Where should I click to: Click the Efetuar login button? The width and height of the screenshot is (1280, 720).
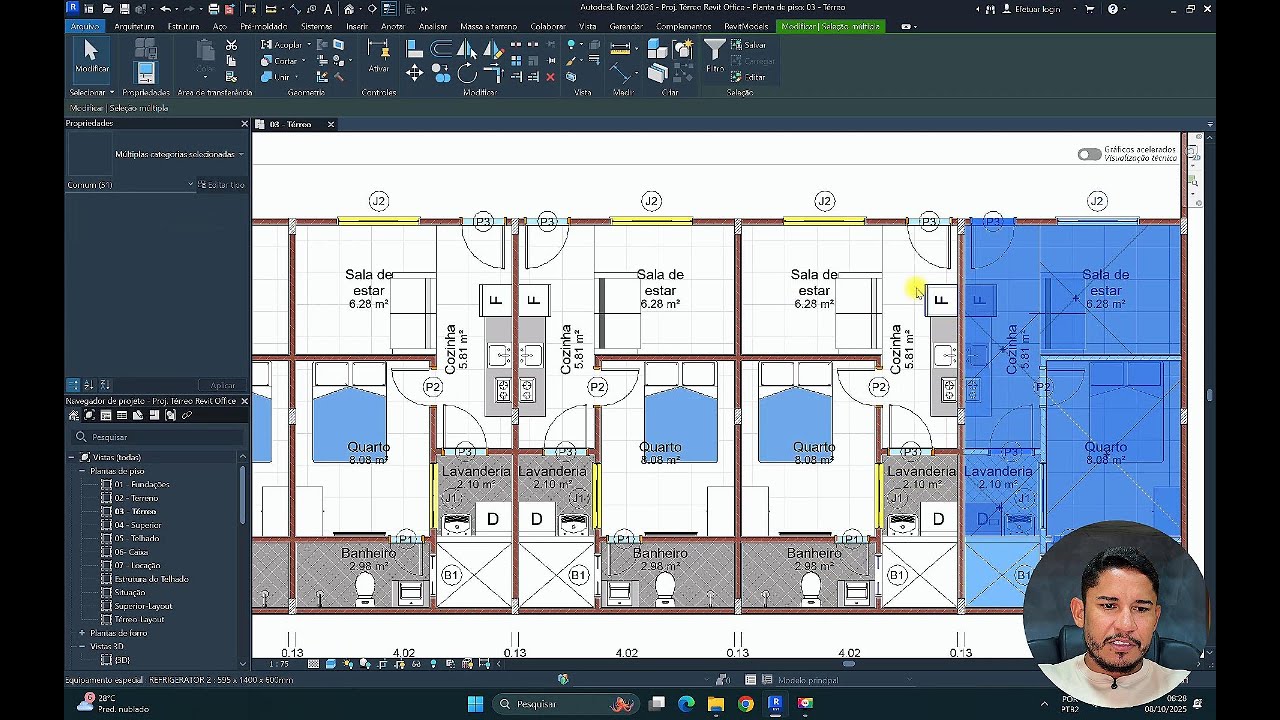pos(1030,9)
